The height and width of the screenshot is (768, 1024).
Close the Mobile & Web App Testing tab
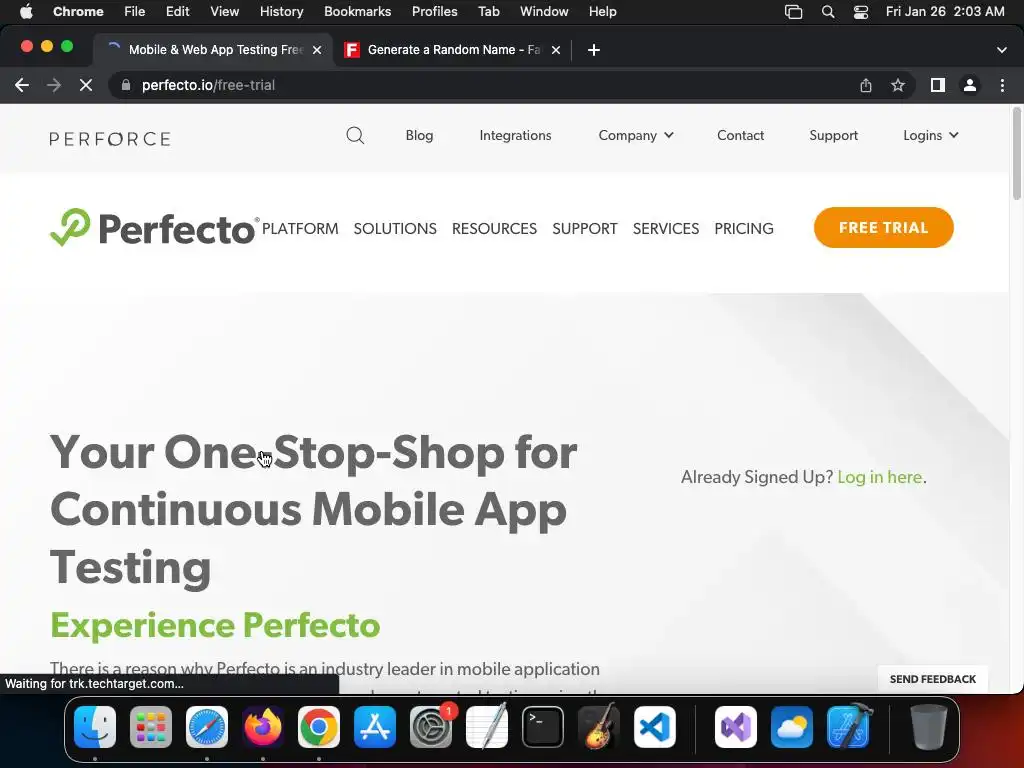[317, 50]
